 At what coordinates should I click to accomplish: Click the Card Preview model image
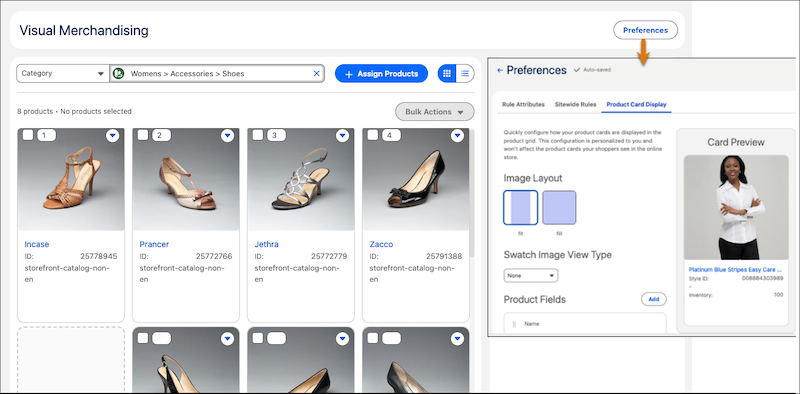[x=736, y=208]
